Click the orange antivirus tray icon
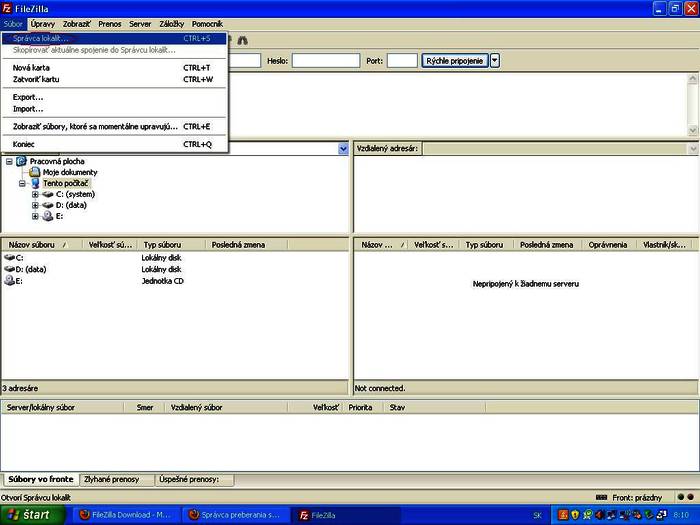700x525 pixels. pyautogui.click(x=563, y=515)
